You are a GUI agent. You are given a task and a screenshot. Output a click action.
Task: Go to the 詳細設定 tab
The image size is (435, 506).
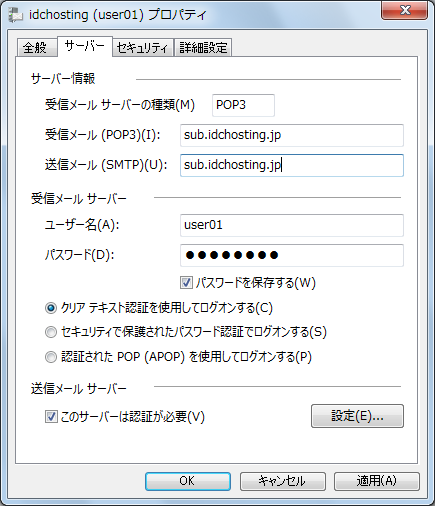(203, 47)
